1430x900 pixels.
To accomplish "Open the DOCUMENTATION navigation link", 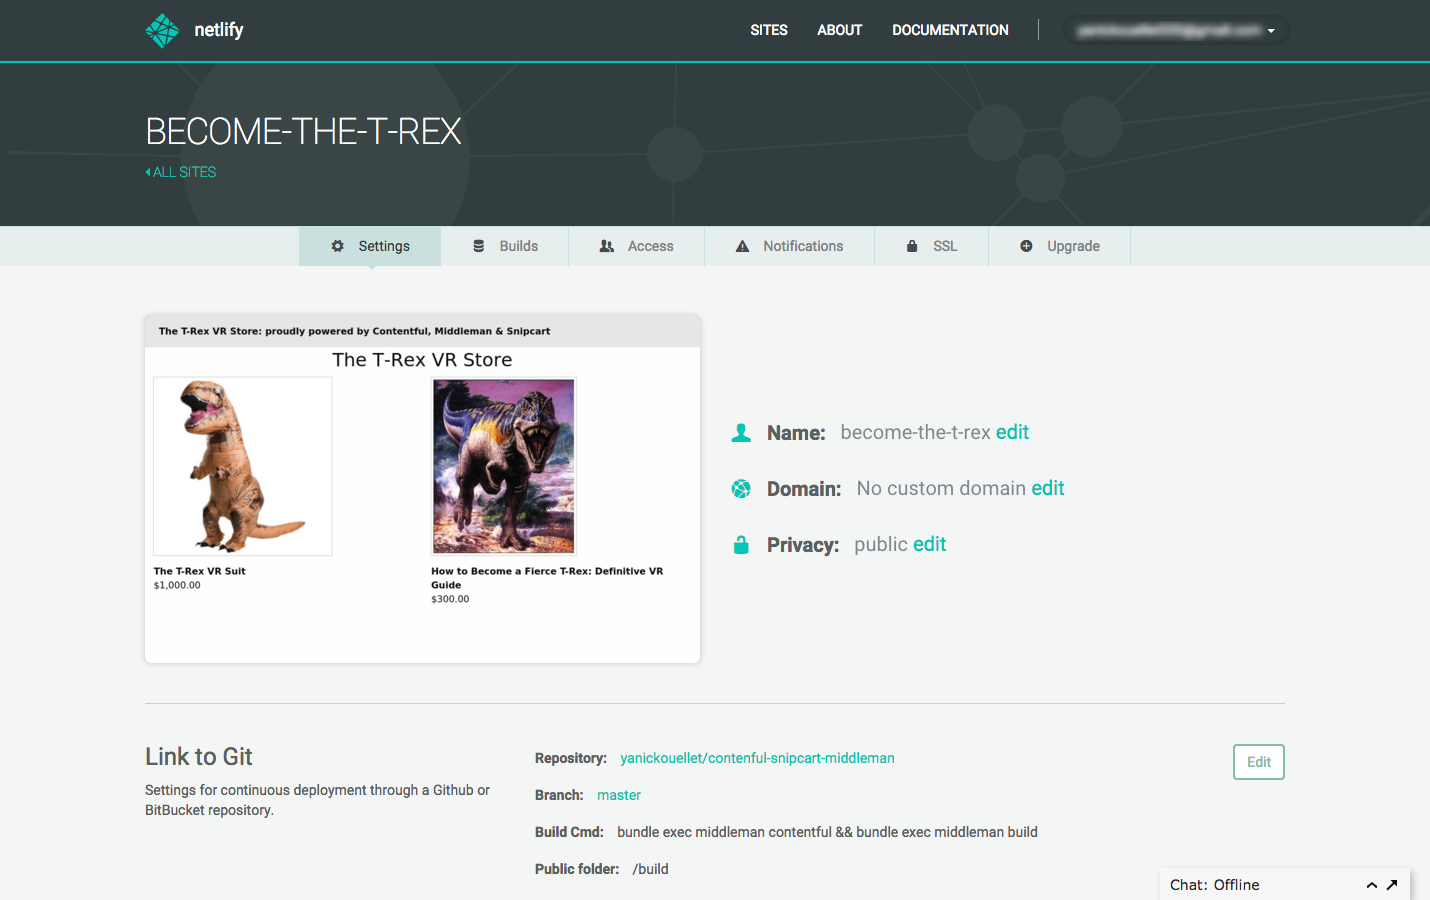I will point(950,30).
